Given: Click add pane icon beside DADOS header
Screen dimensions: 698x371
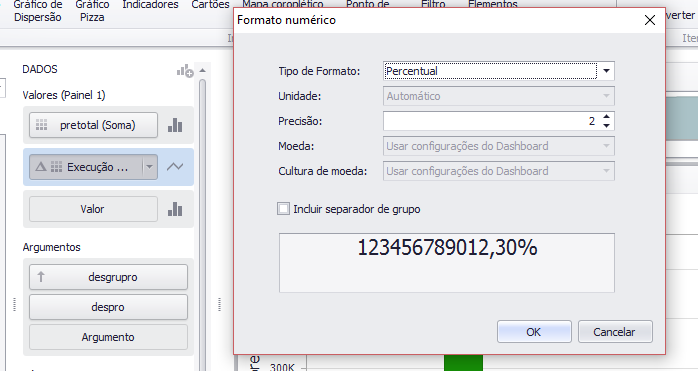Looking at the screenshot, I should [185, 71].
